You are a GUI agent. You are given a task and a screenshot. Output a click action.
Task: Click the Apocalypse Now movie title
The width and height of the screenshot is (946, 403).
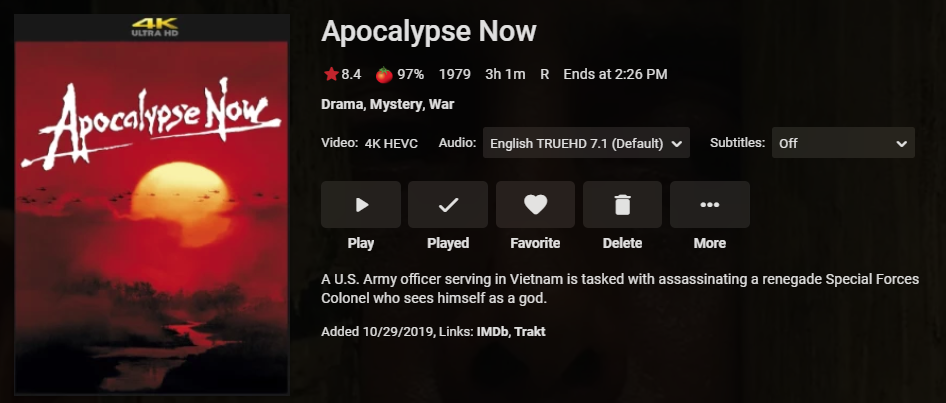point(428,31)
